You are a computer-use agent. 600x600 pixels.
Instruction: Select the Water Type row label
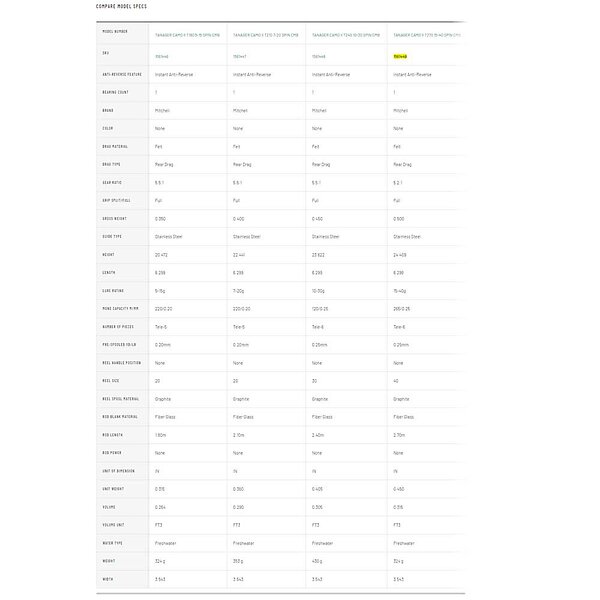(115, 541)
